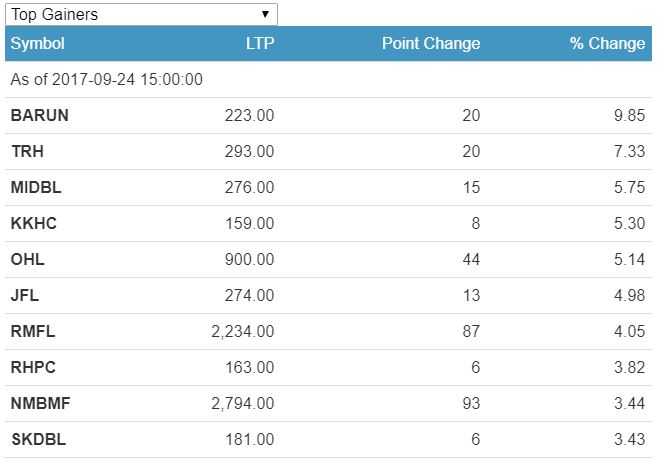660x459 pixels.
Task: Open the OHL symbol entry
Action: tap(27, 259)
